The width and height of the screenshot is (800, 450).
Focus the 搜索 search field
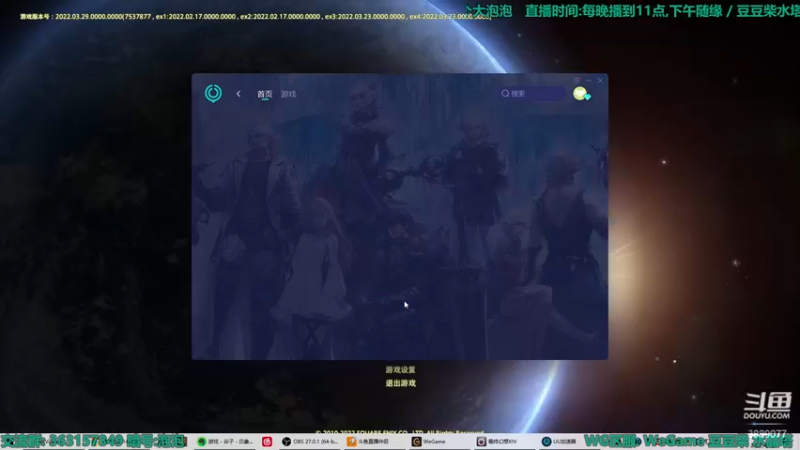pos(533,93)
